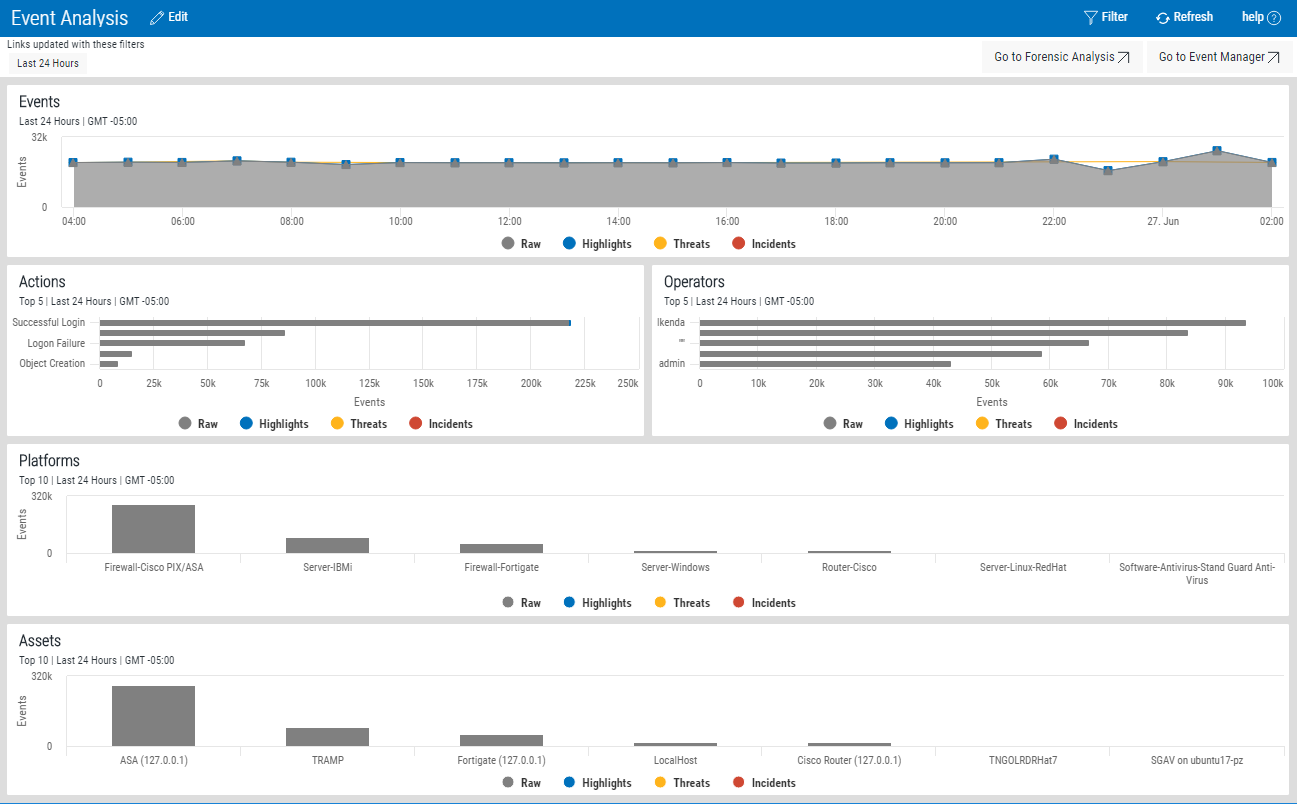Screen dimensions: 1297x804
Task: Open help question mark icon
Action: pos(1274,18)
